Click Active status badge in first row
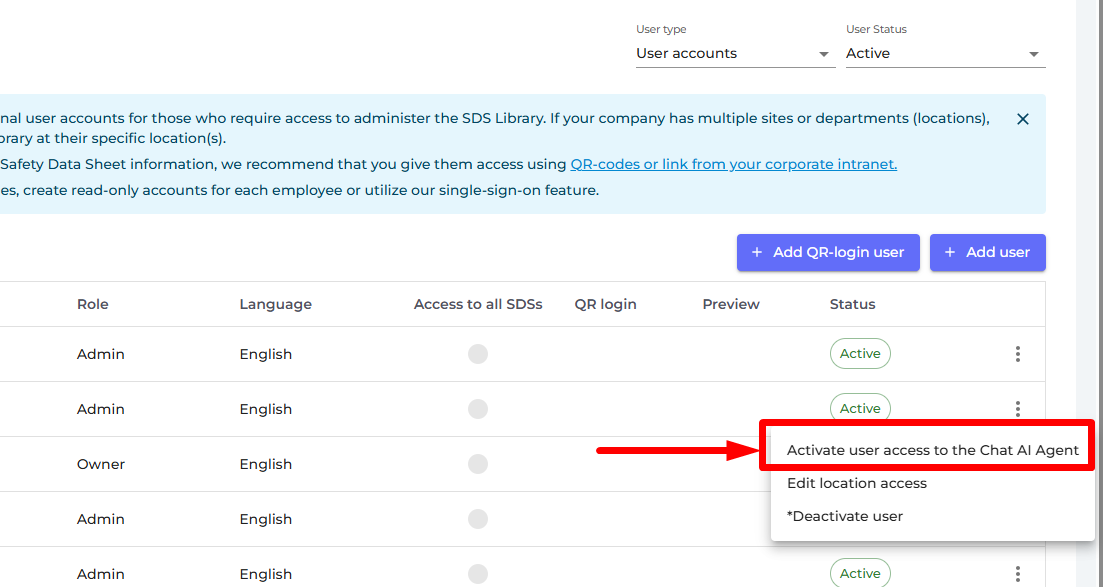 859,354
